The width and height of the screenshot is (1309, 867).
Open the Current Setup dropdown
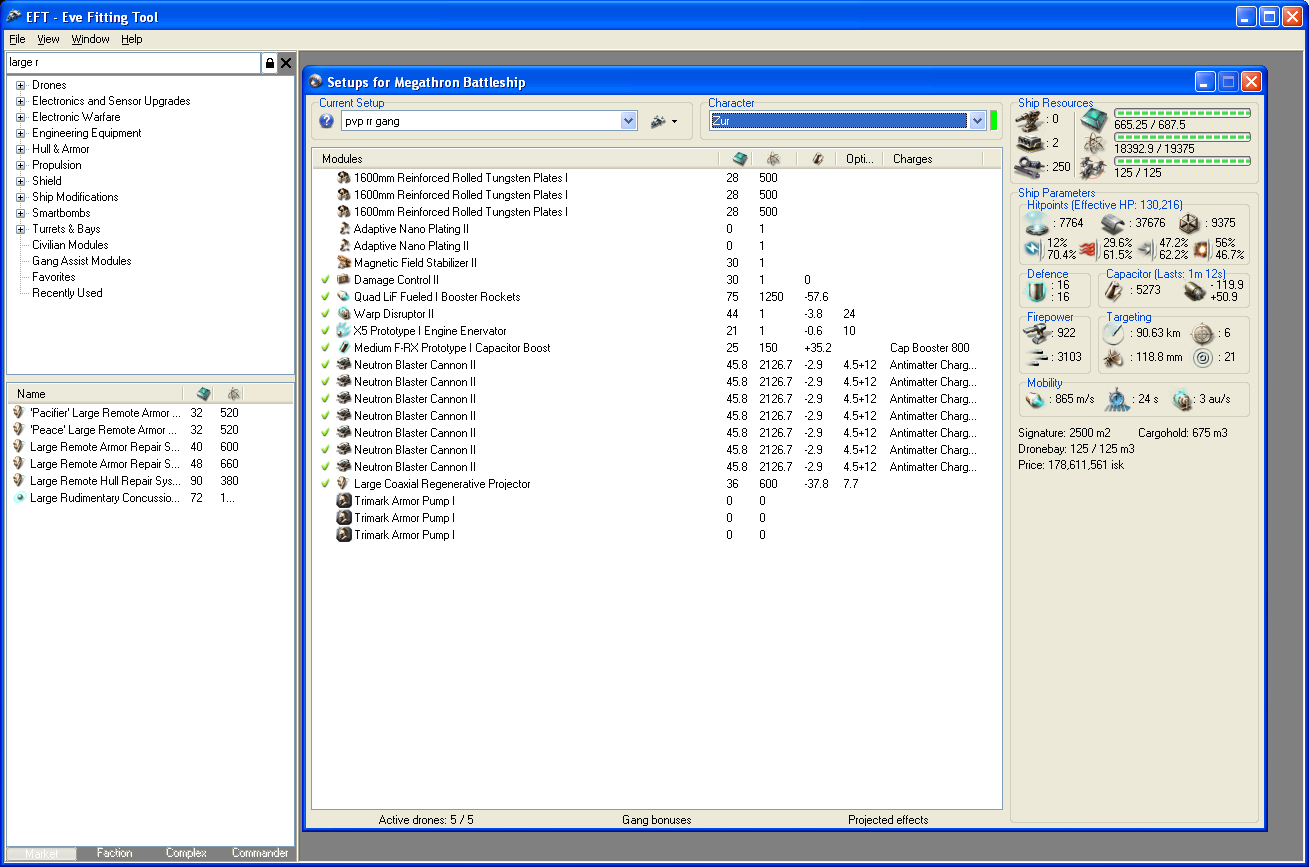pyautogui.click(x=628, y=121)
